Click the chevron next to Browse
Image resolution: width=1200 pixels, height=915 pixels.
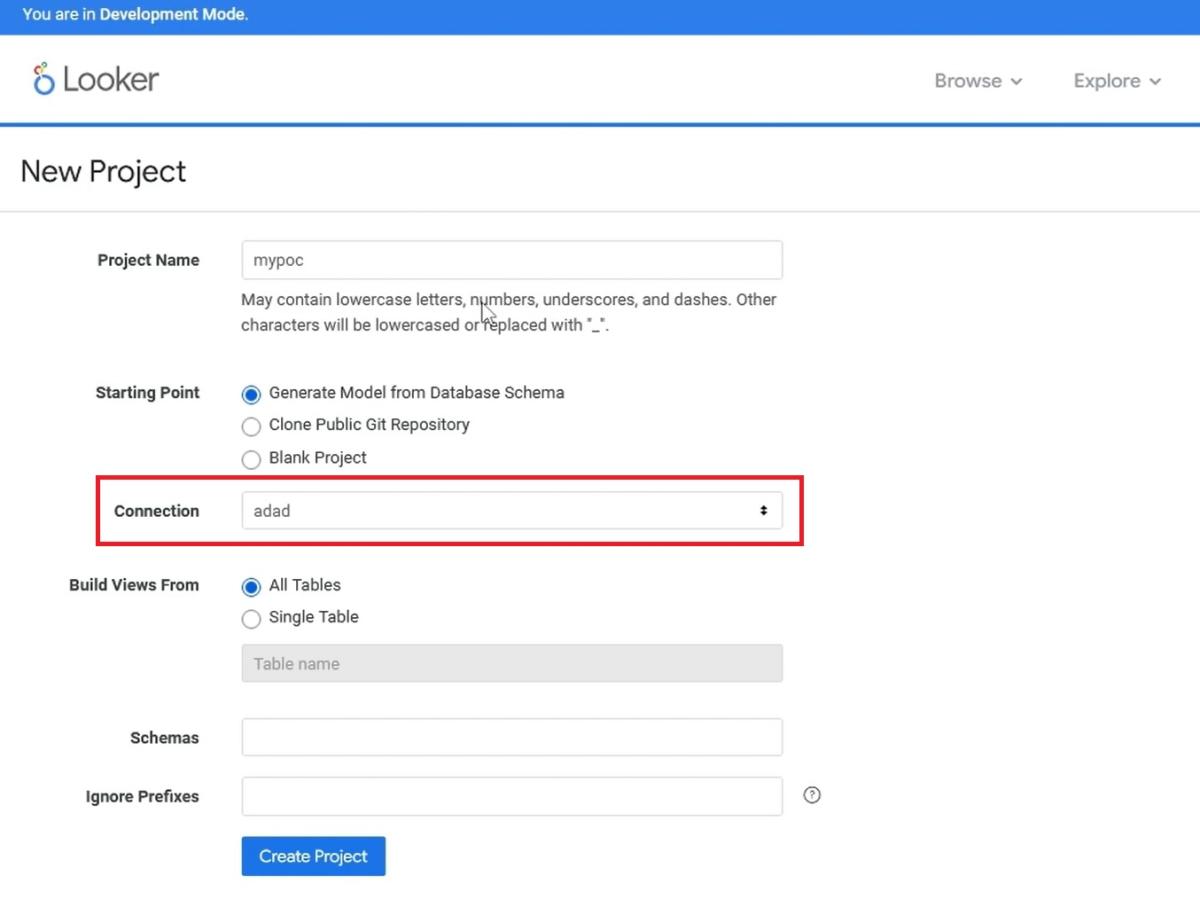click(x=1017, y=81)
